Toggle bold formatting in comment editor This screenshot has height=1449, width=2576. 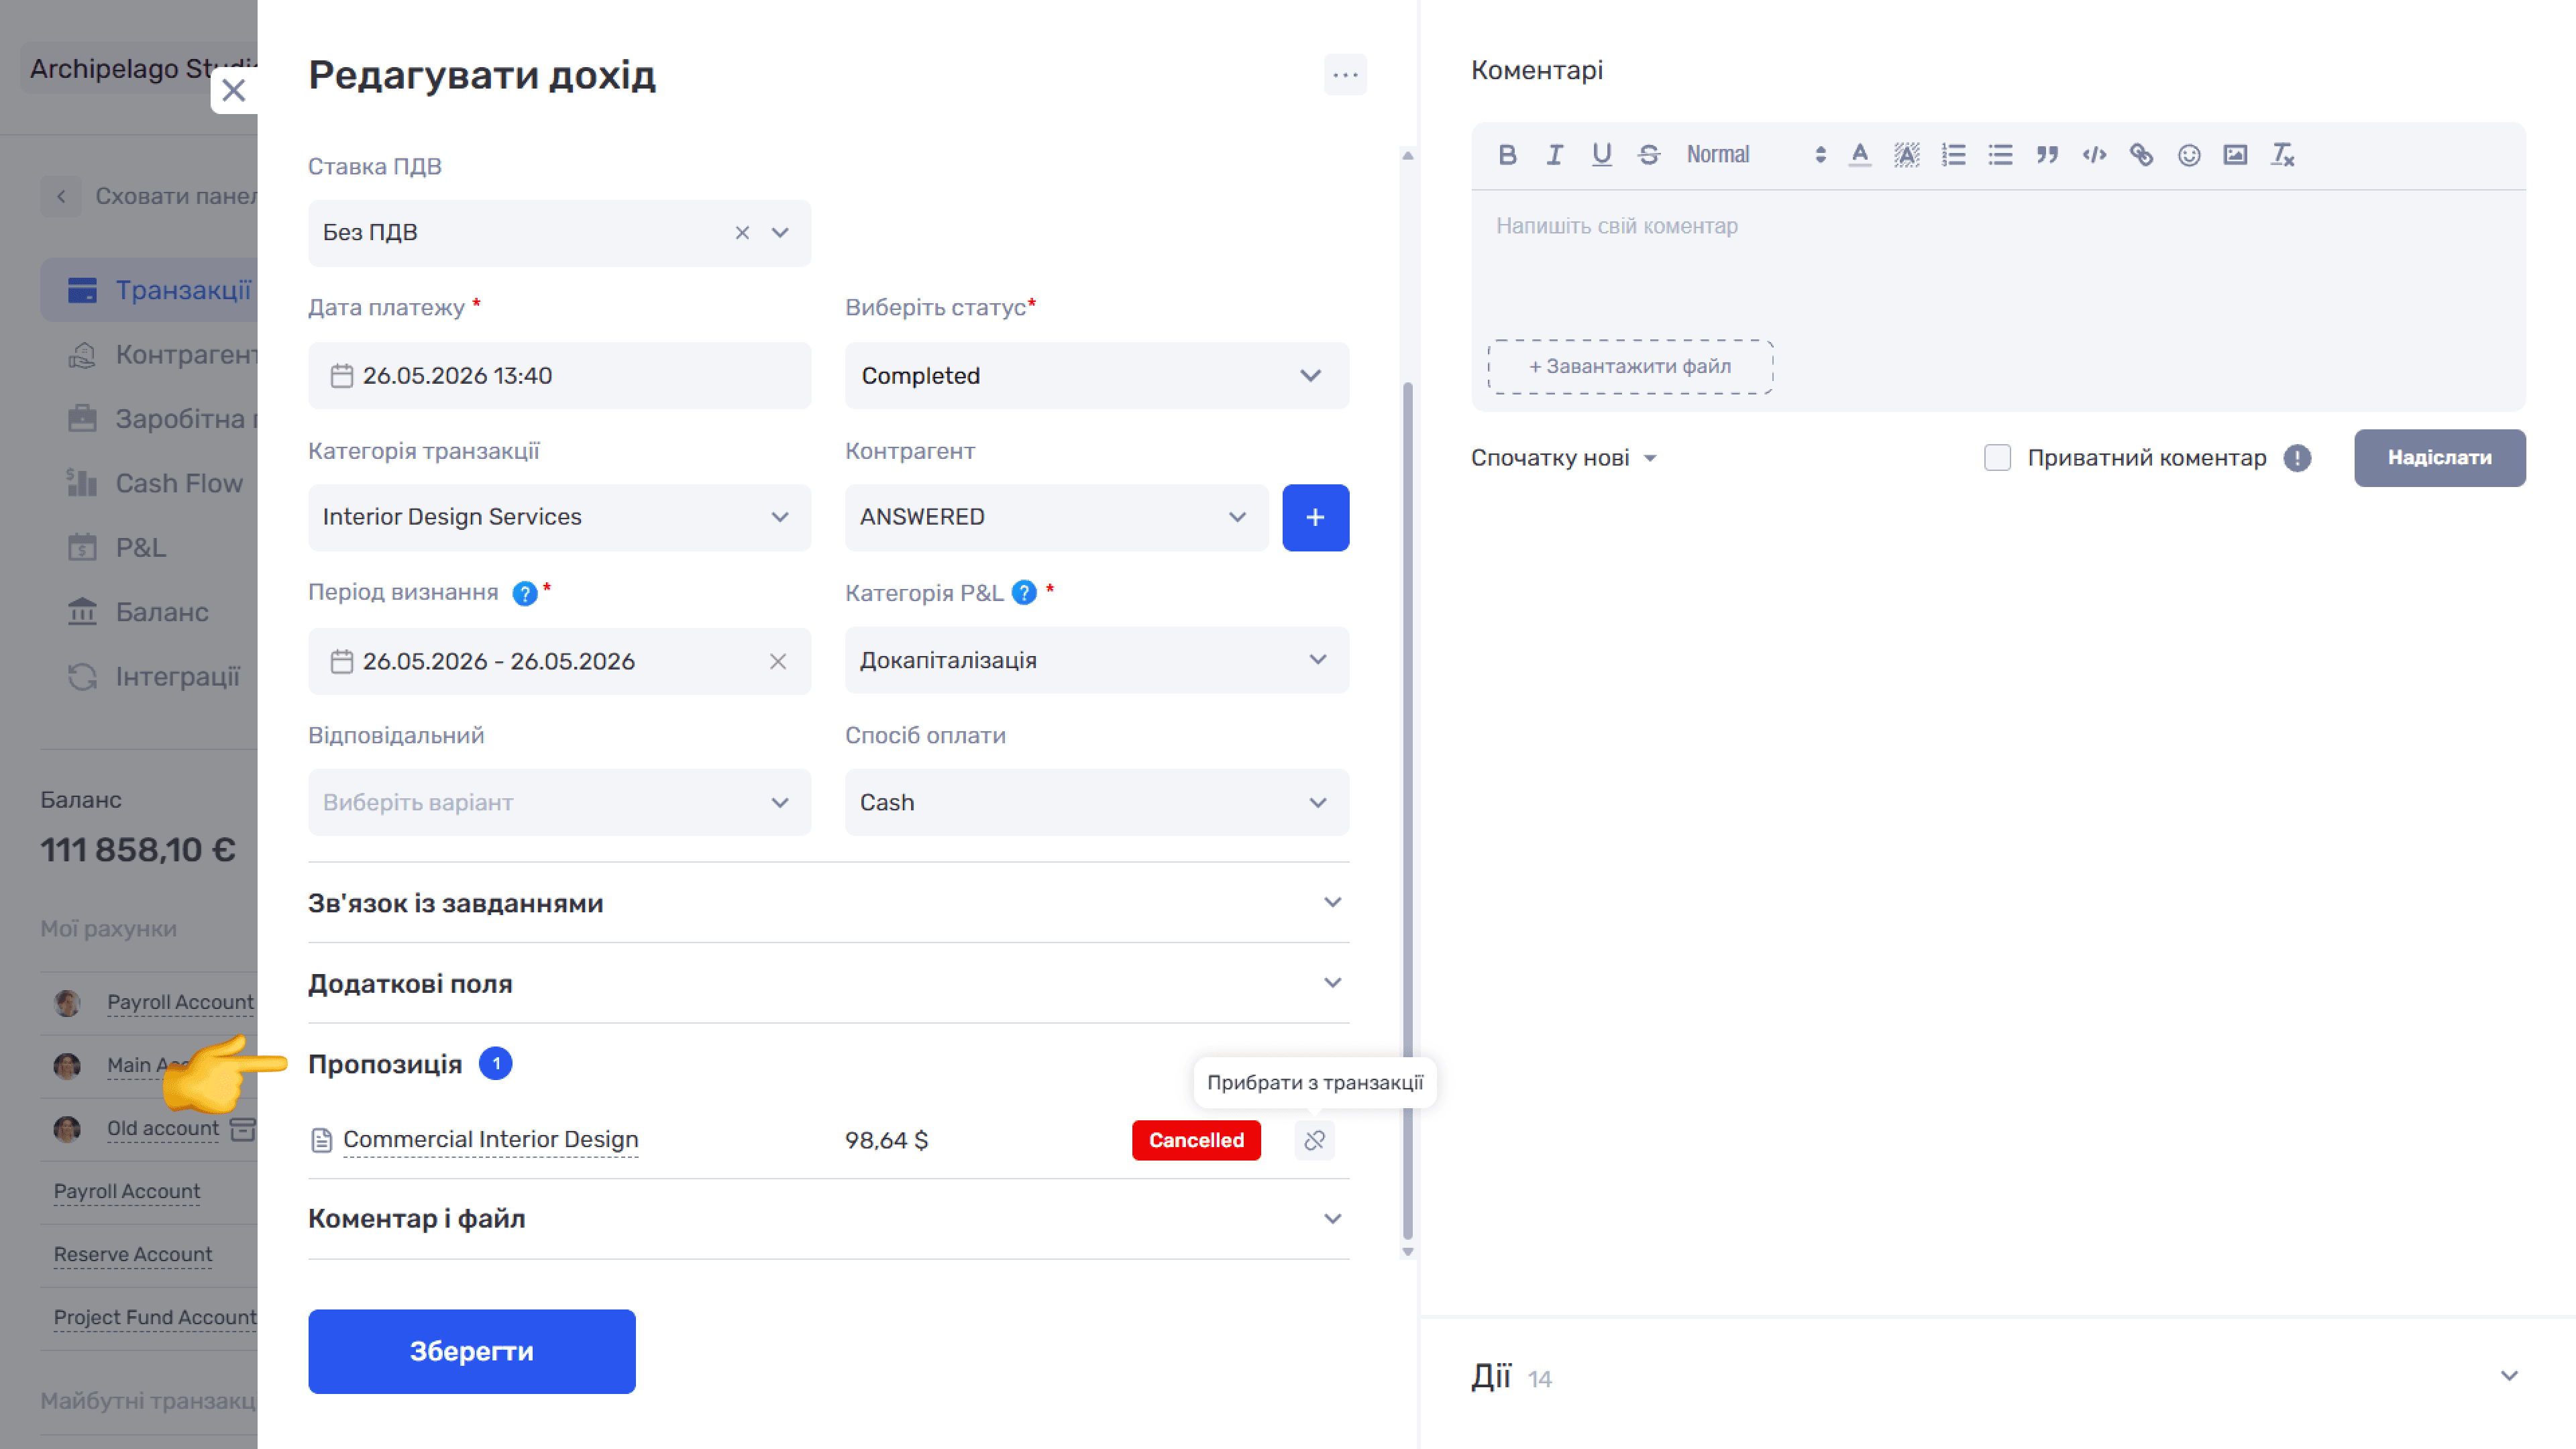[1508, 155]
